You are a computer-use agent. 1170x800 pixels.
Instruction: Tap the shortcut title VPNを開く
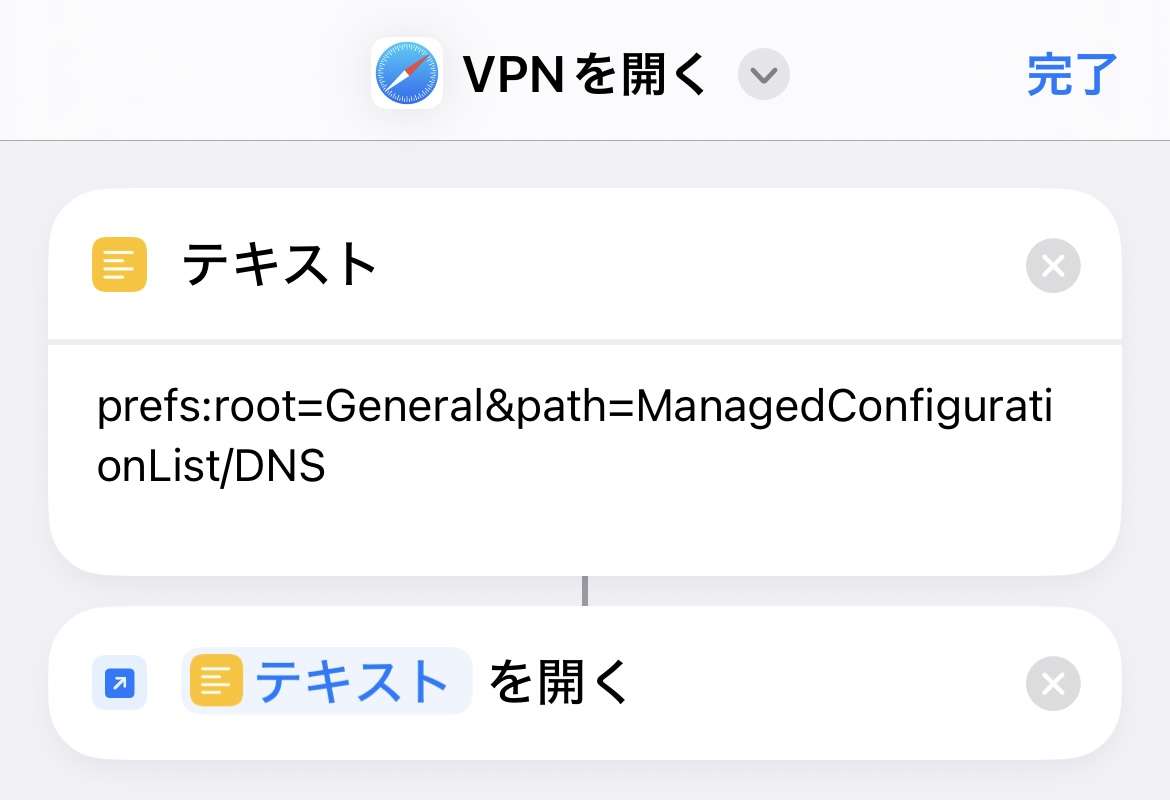click(x=584, y=74)
